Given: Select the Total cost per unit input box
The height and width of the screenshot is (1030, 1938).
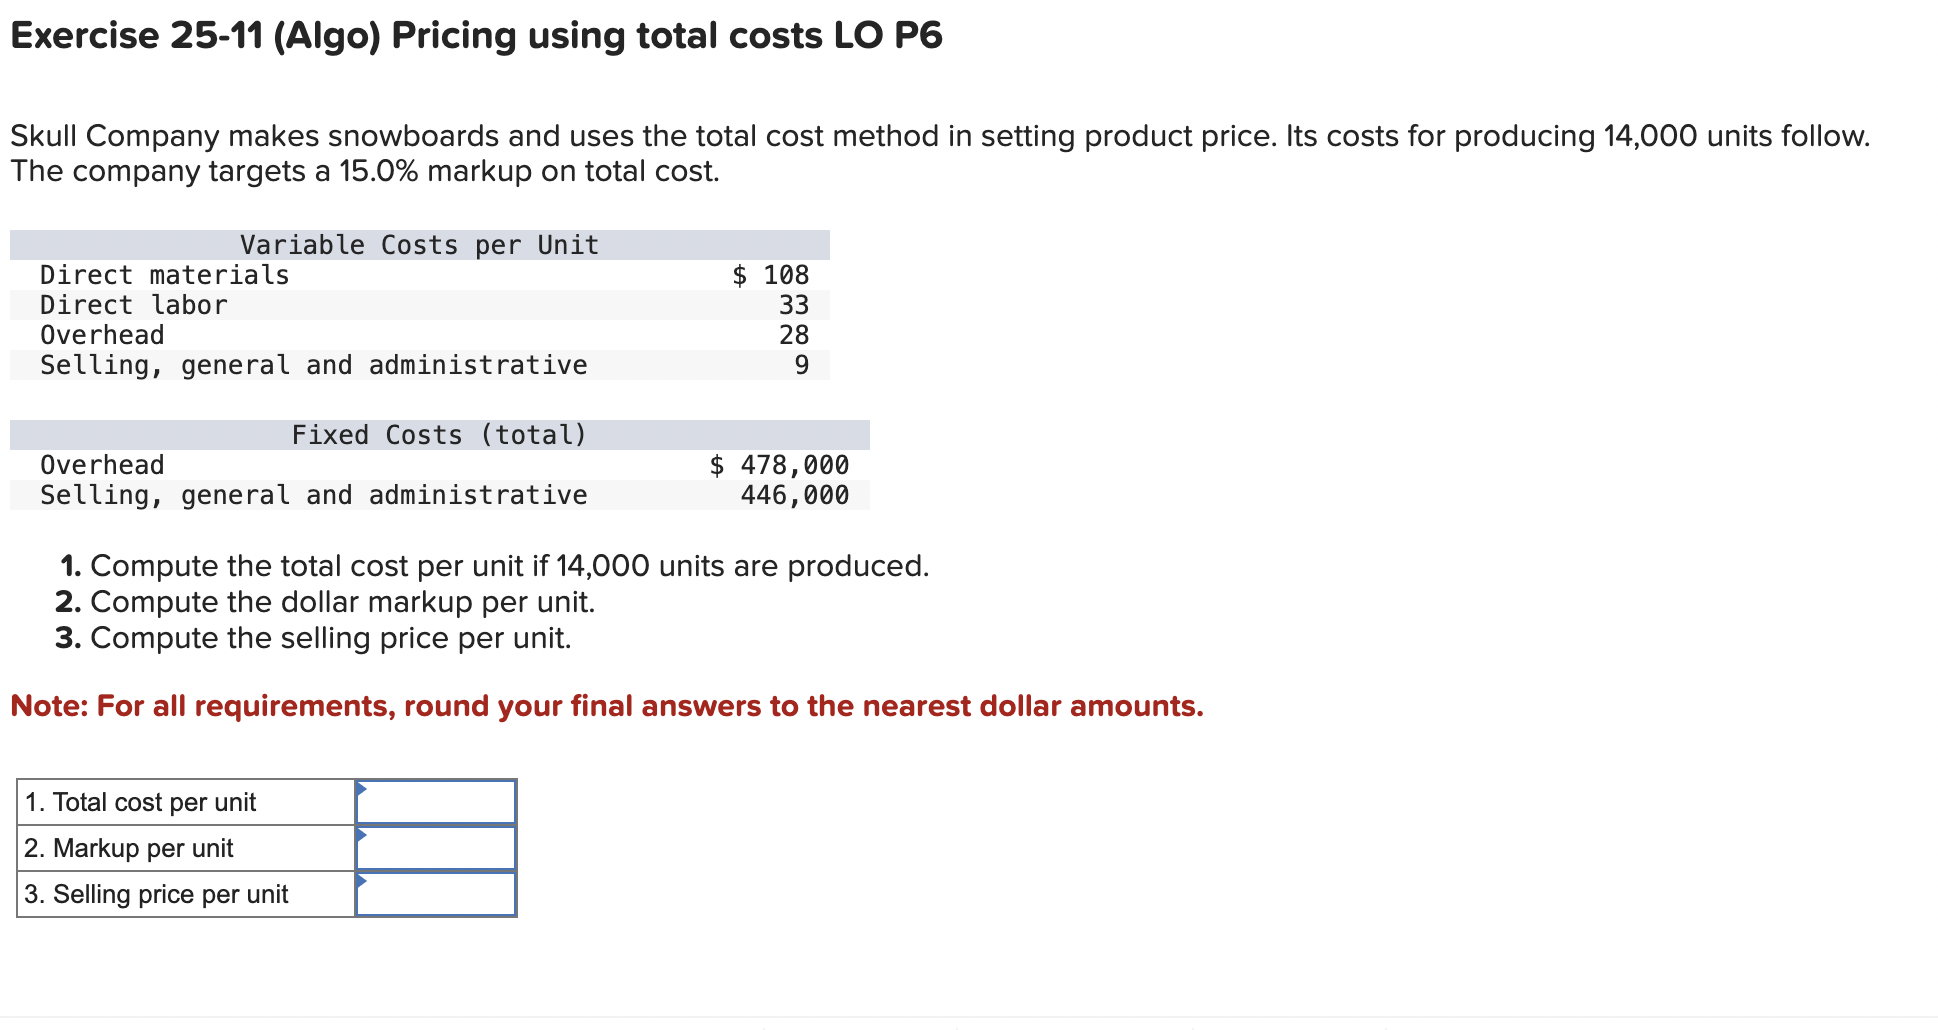Looking at the screenshot, I should point(435,801).
